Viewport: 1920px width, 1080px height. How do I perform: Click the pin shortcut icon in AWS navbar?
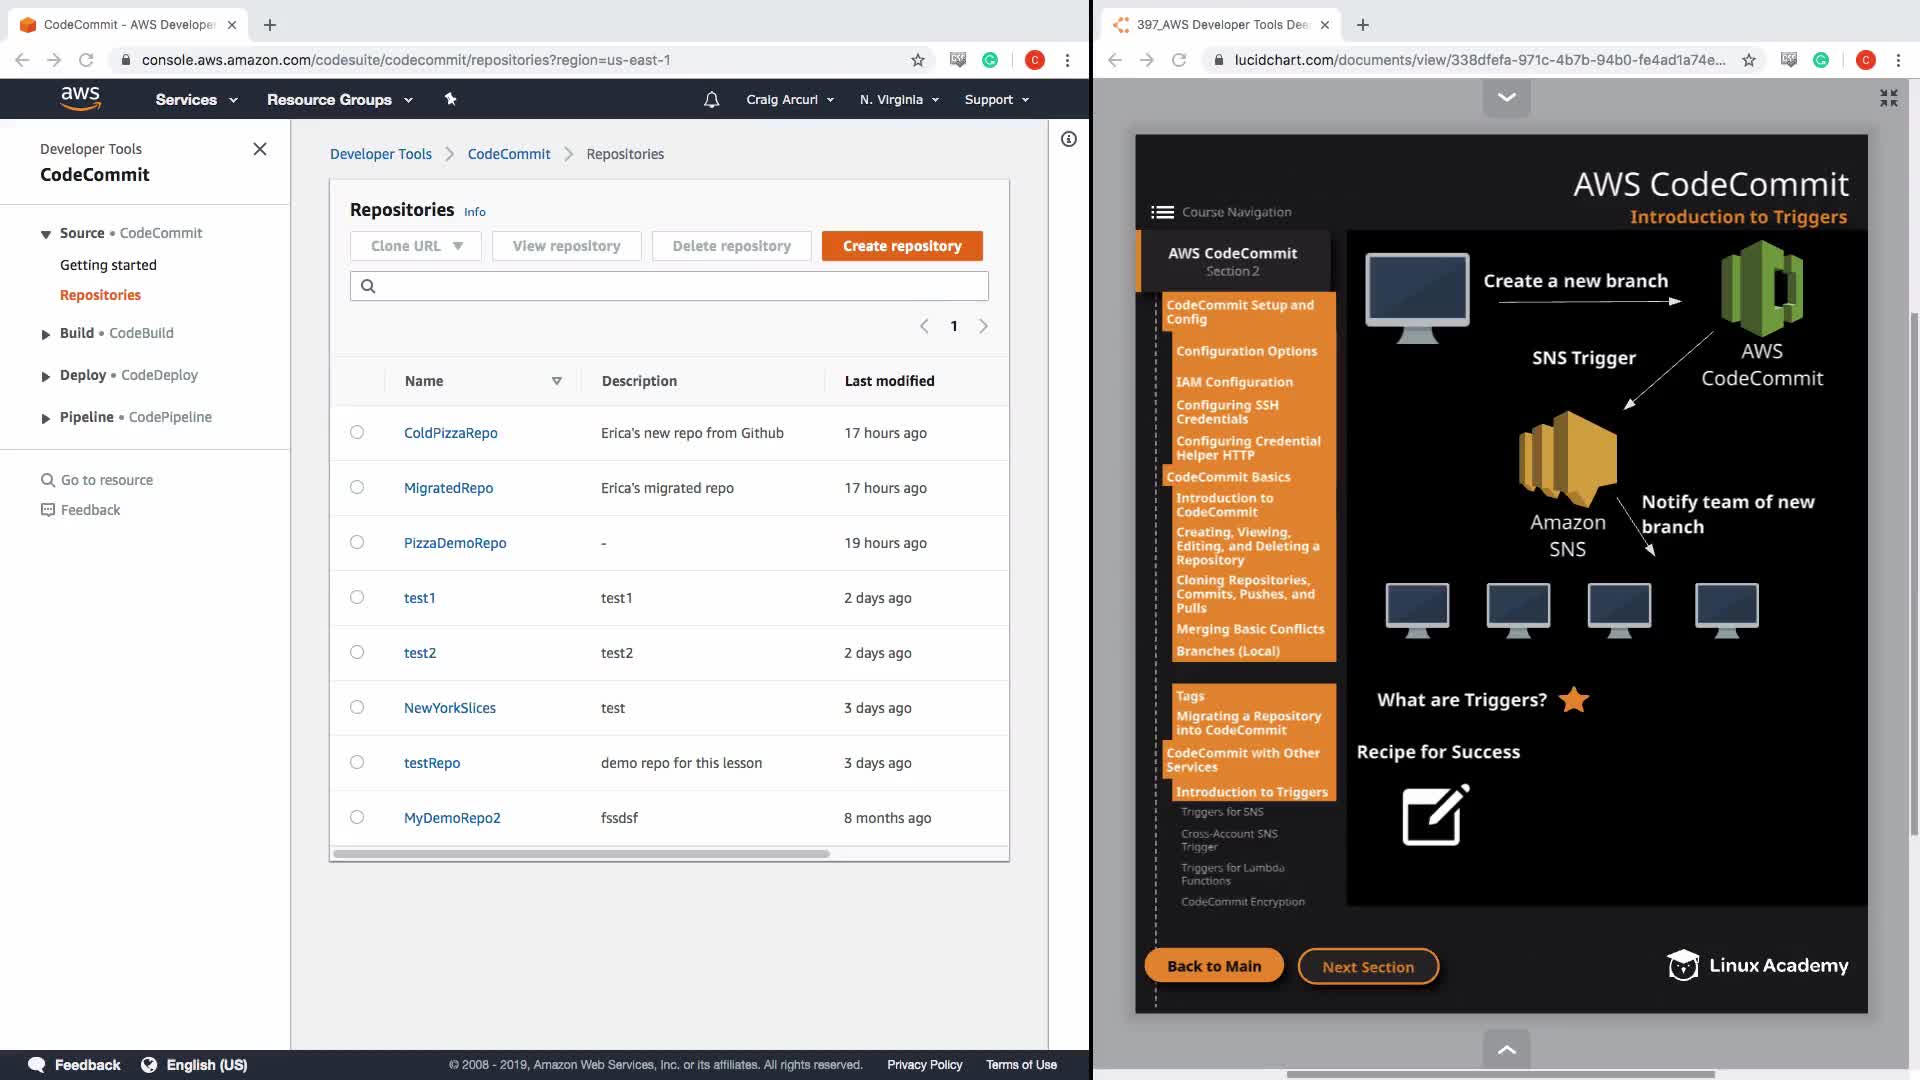point(450,99)
